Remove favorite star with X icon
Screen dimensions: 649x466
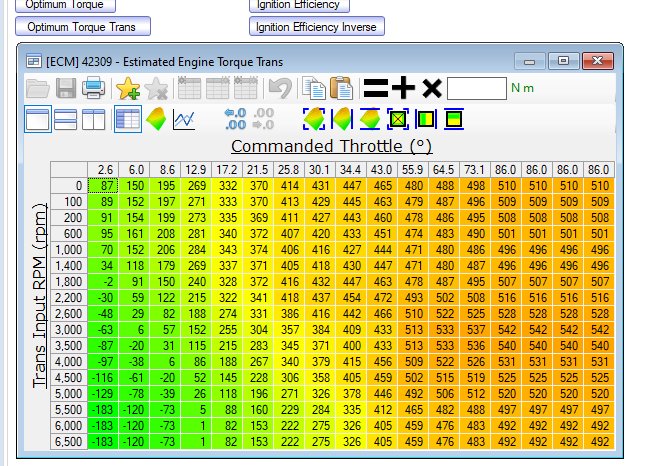pyautogui.click(x=156, y=88)
